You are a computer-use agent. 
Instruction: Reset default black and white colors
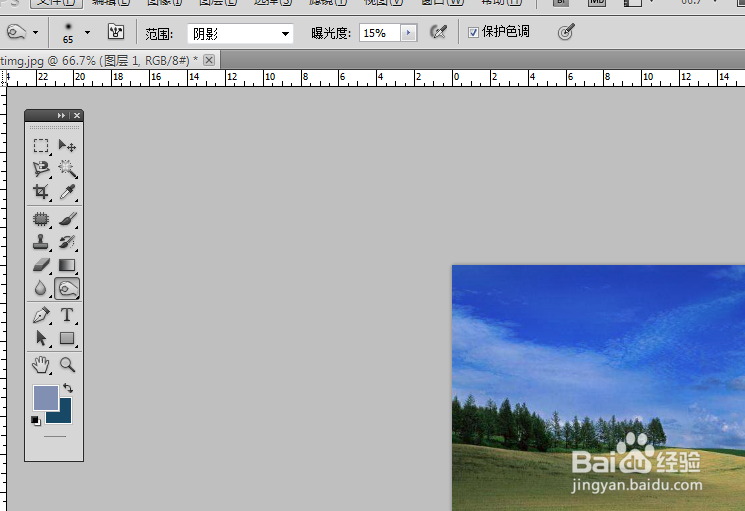click(36, 420)
